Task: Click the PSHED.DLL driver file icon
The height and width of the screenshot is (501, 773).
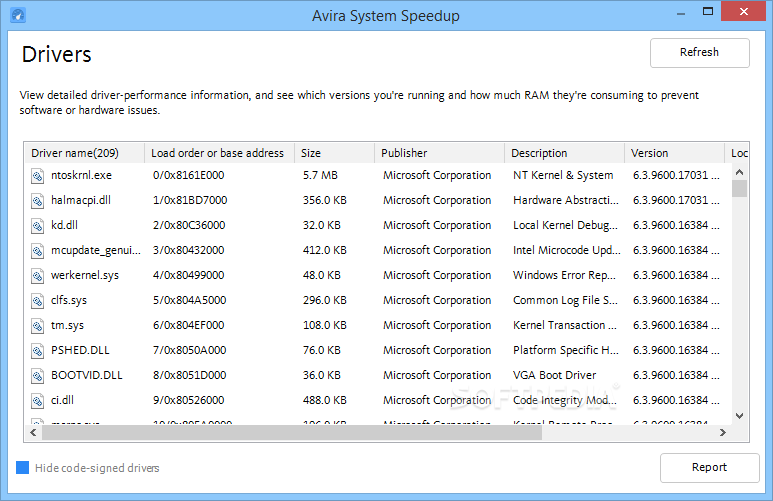Action: pos(37,351)
